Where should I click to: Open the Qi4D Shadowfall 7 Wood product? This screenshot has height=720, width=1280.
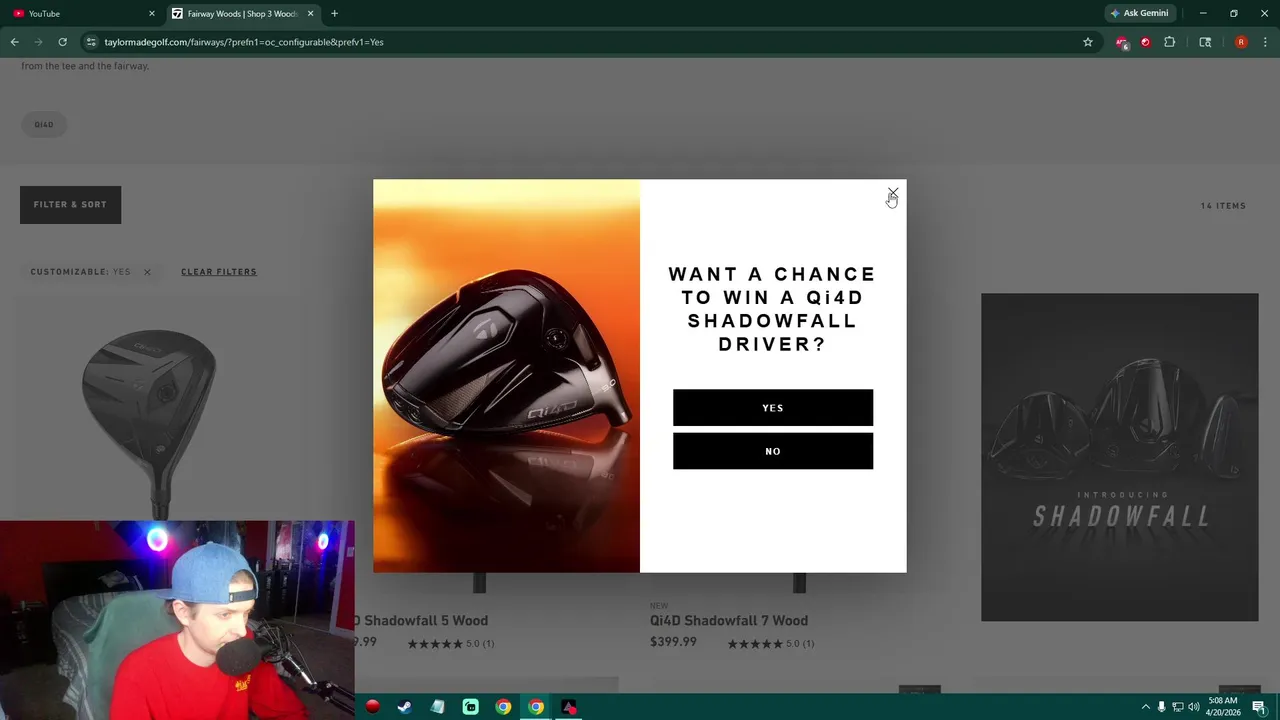pos(729,621)
